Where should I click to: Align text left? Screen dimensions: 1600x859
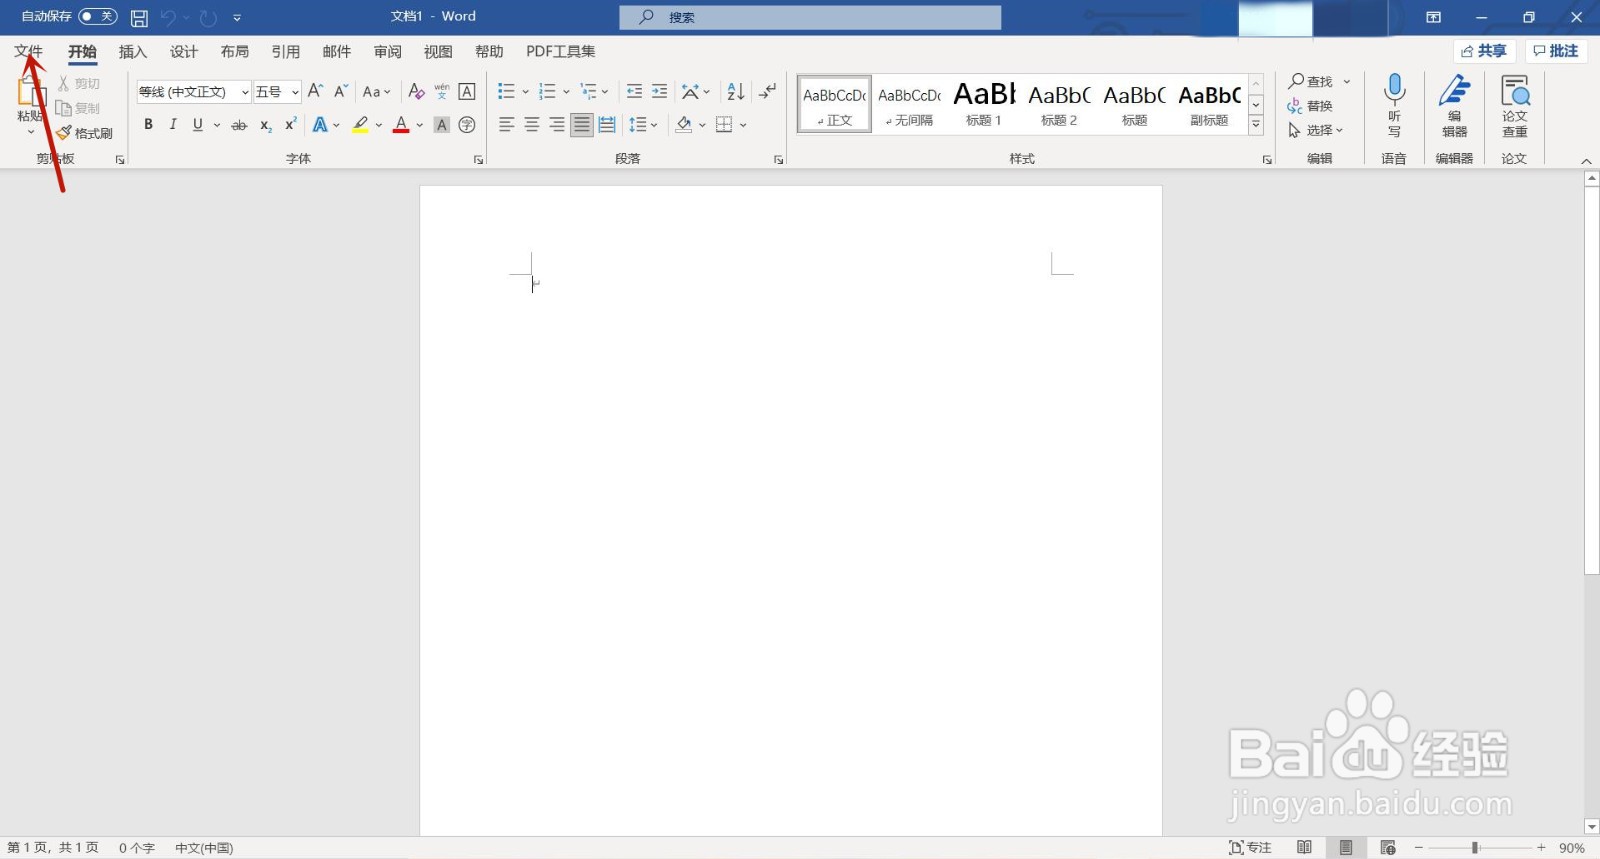507,125
